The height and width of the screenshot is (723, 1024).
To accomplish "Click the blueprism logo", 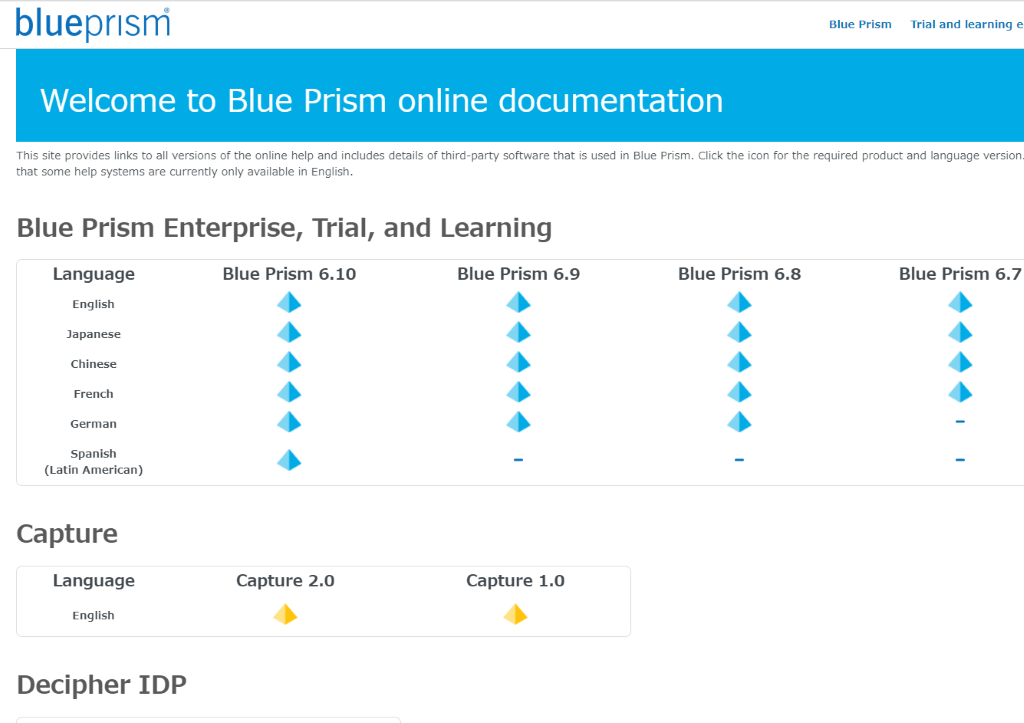I will (93, 24).
